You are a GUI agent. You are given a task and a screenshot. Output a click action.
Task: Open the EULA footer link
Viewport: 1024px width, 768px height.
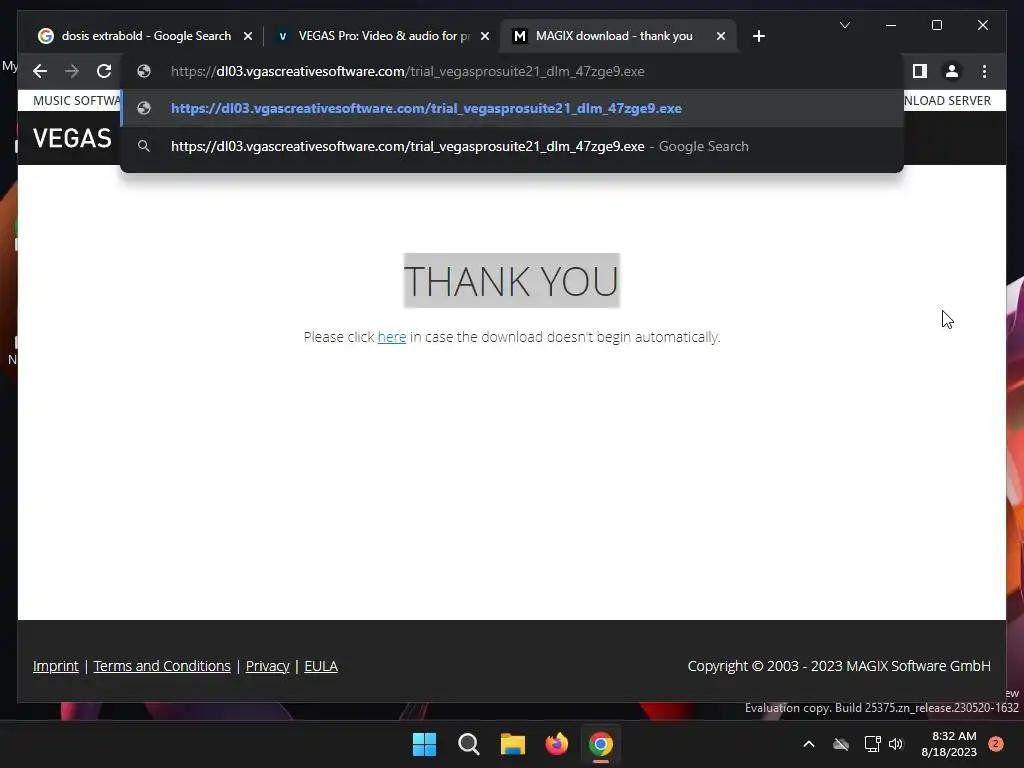pyautogui.click(x=321, y=666)
